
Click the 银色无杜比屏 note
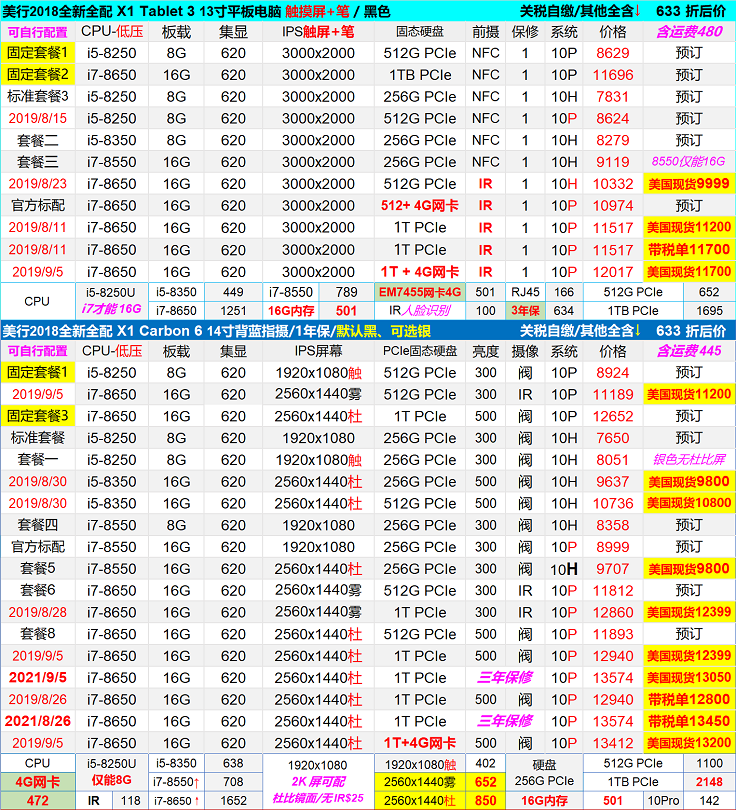690,460
